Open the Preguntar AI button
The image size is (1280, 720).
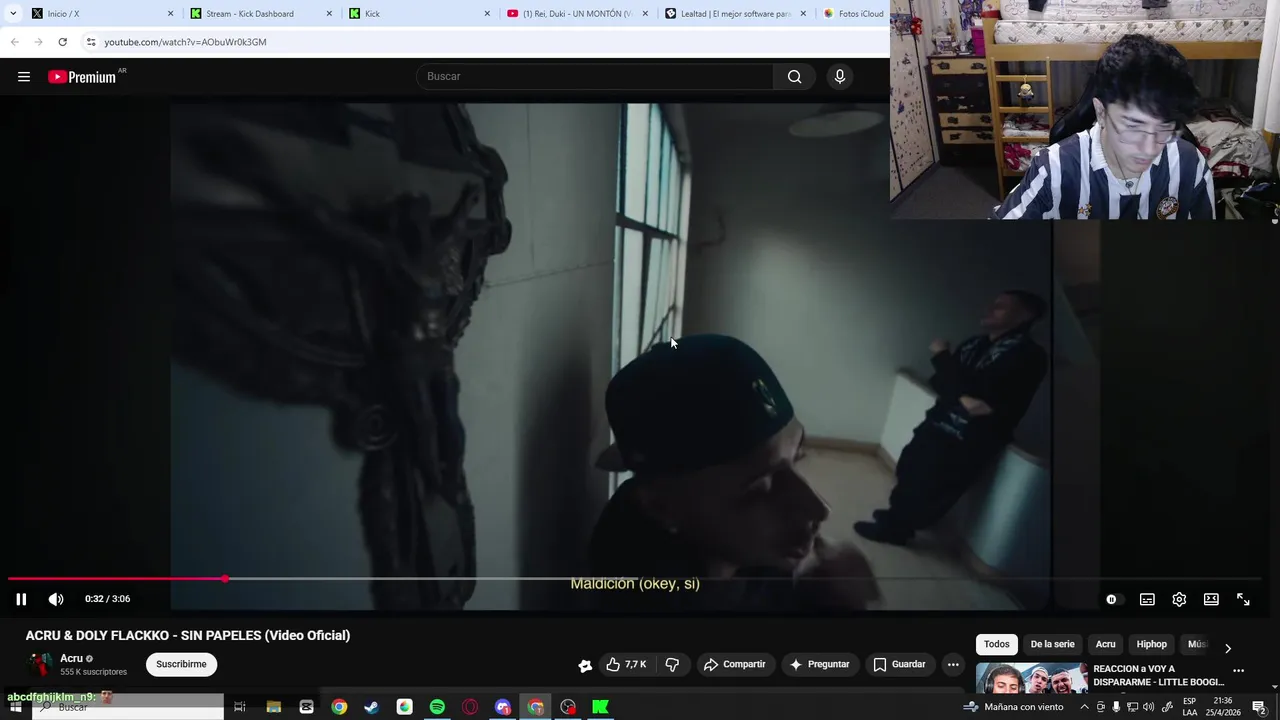point(819,664)
